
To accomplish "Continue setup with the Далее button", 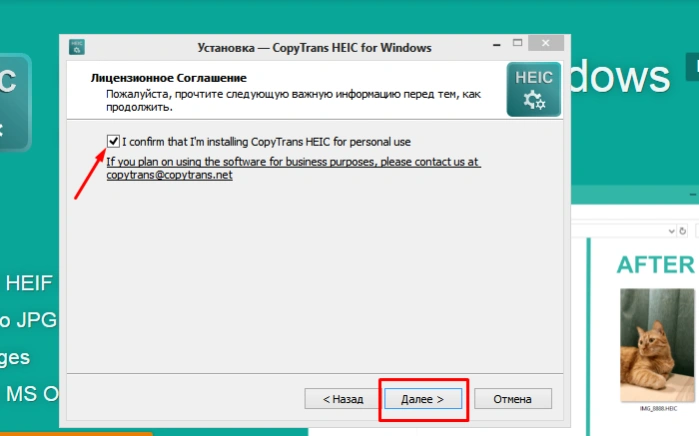I will [x=423, y=399].
